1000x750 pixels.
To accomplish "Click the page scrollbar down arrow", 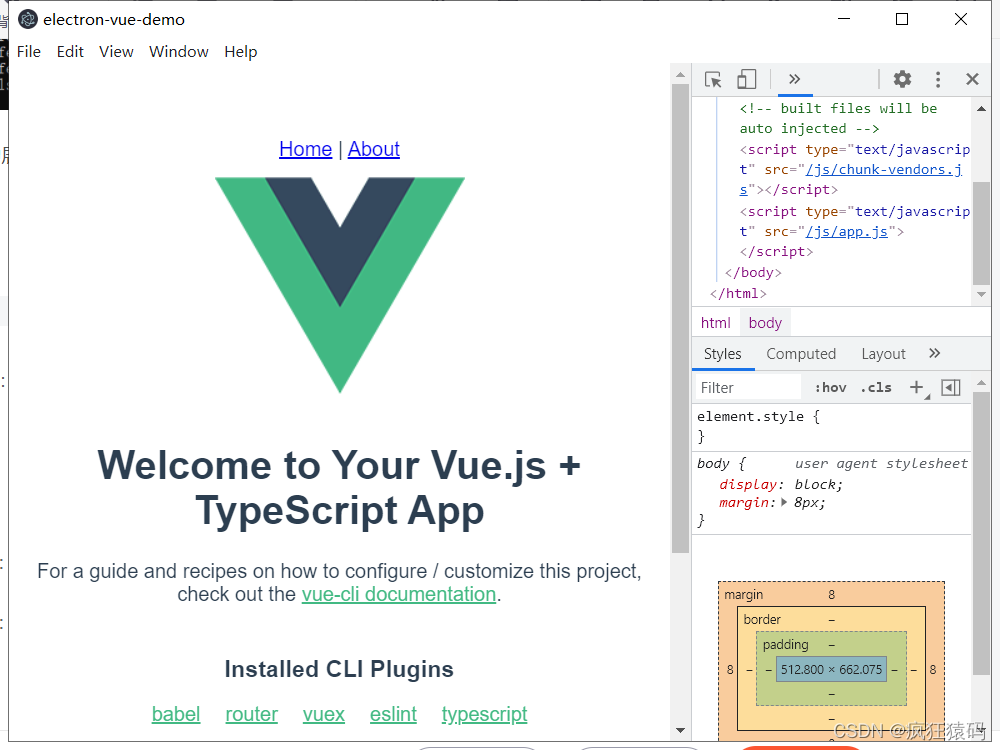I will [680, 731].
